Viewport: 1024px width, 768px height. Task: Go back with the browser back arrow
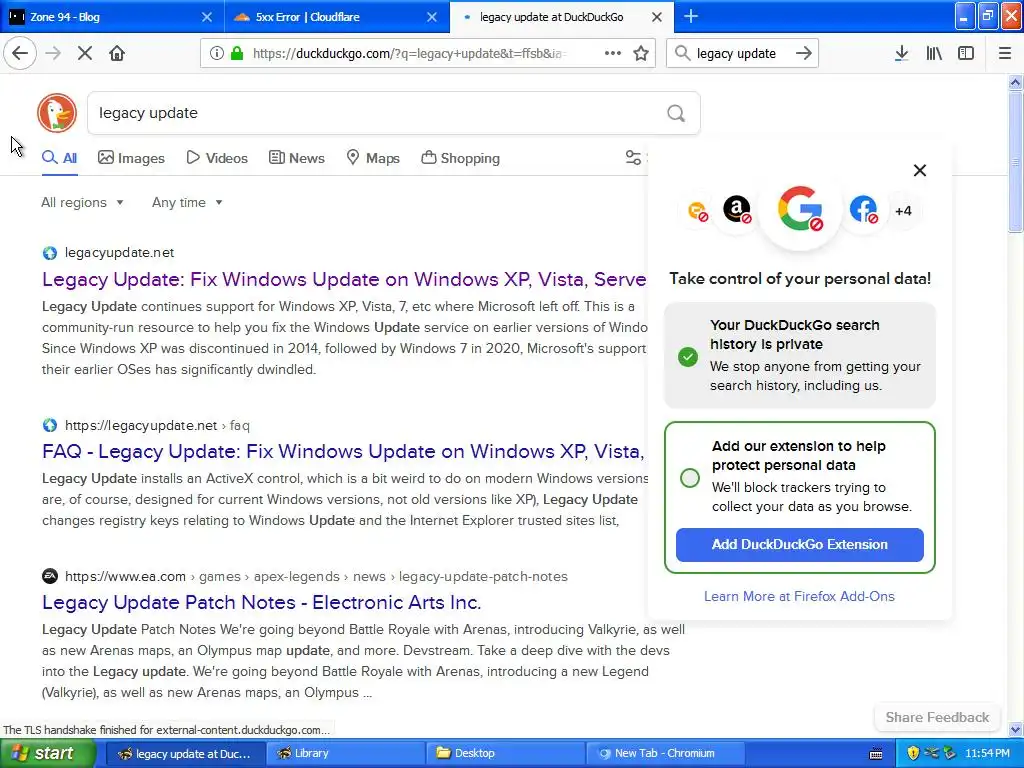tap(20, 53)
